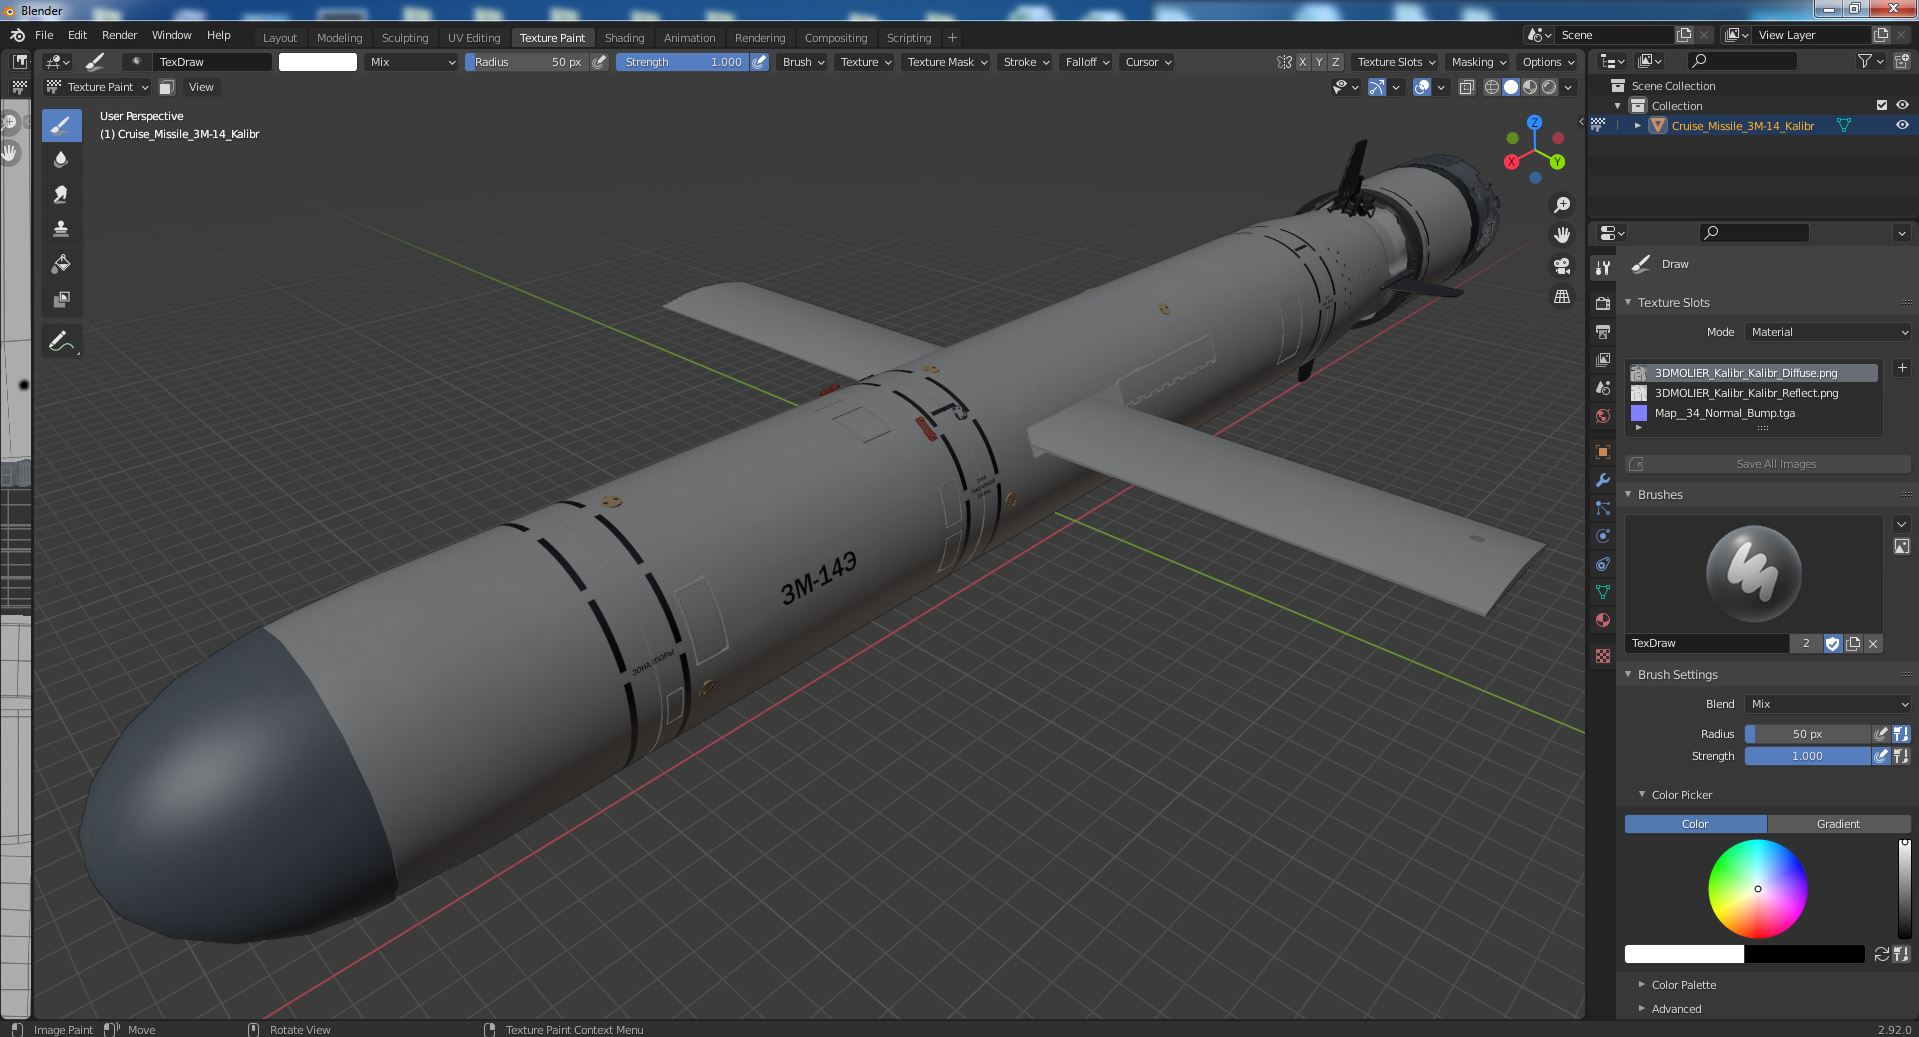1919x1037 pixels.
Task: Duplicate the TexDraw brush
Action: point(1853,643)
